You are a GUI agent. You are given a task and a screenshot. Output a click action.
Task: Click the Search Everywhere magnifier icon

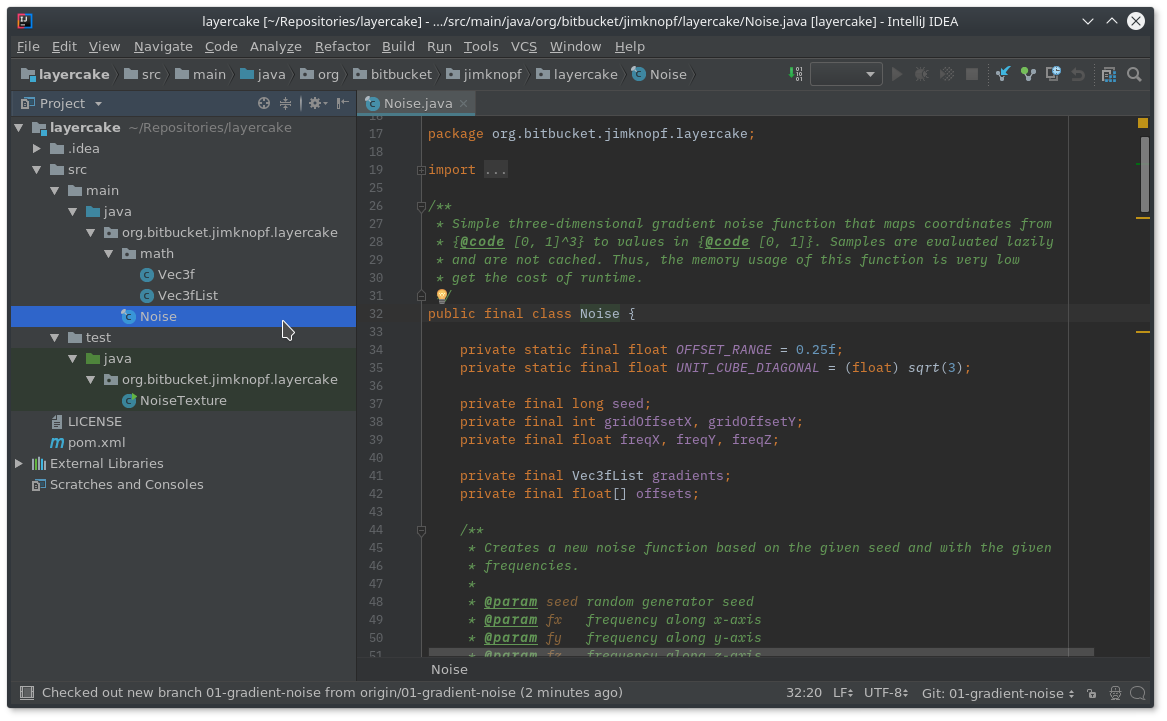click(1134, 74)
